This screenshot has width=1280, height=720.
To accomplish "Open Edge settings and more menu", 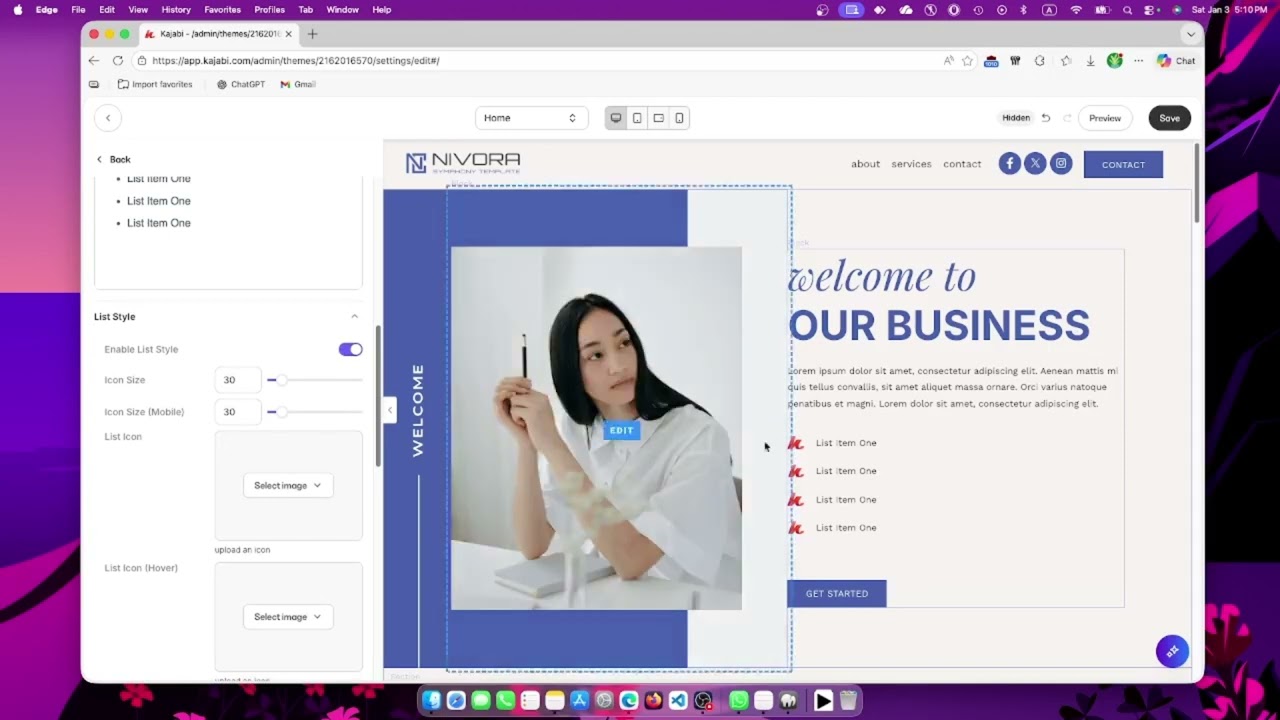I will [1138, 61].
